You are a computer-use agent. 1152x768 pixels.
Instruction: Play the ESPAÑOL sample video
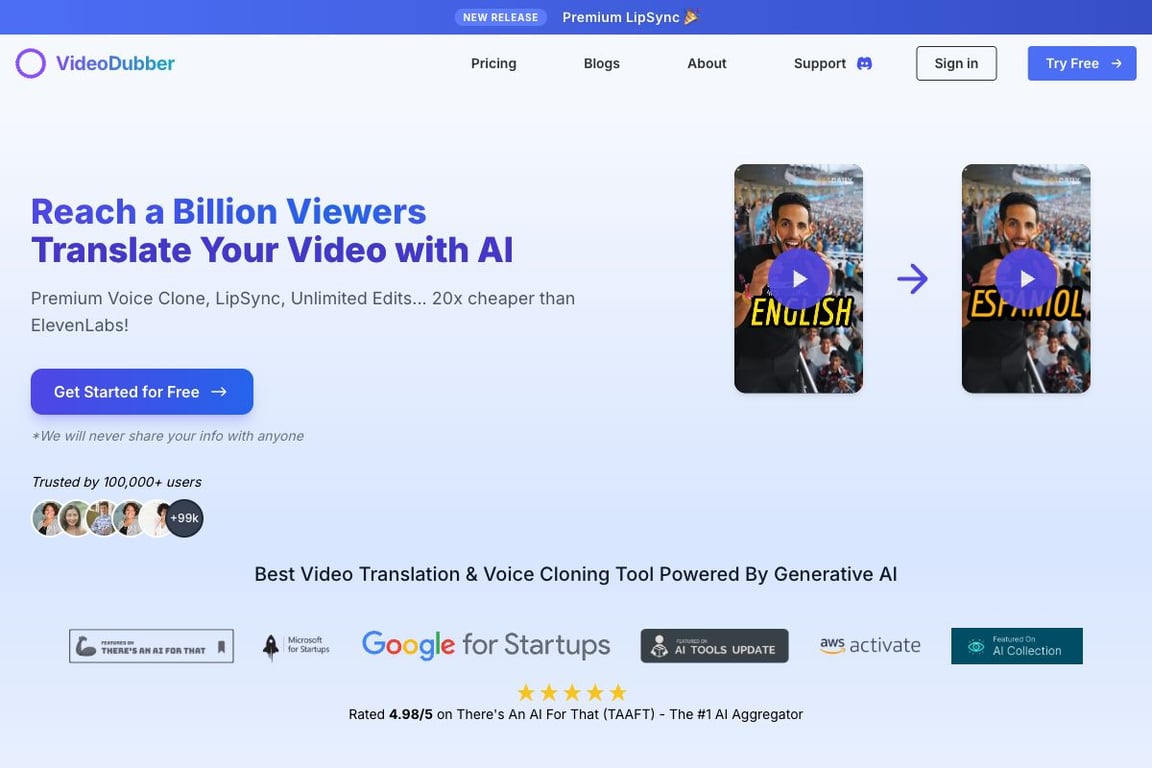click(1026, 279)
